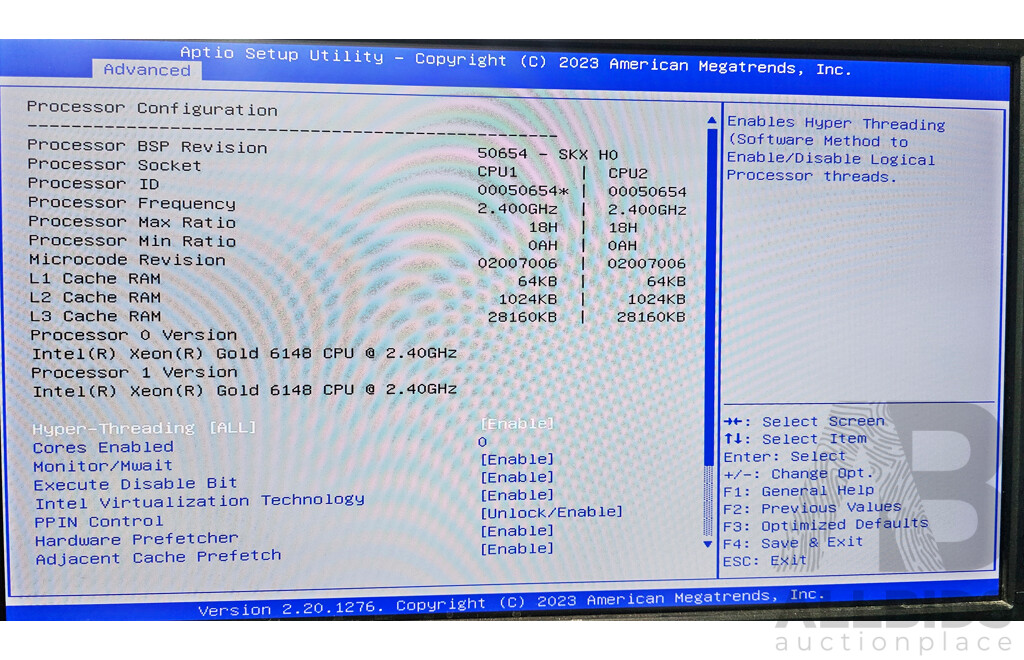The width and height of the screenshot is (1024, 660).
Task: Toggle Intel Virtualization Technology enable value
Action: click(x=517, y=495)
